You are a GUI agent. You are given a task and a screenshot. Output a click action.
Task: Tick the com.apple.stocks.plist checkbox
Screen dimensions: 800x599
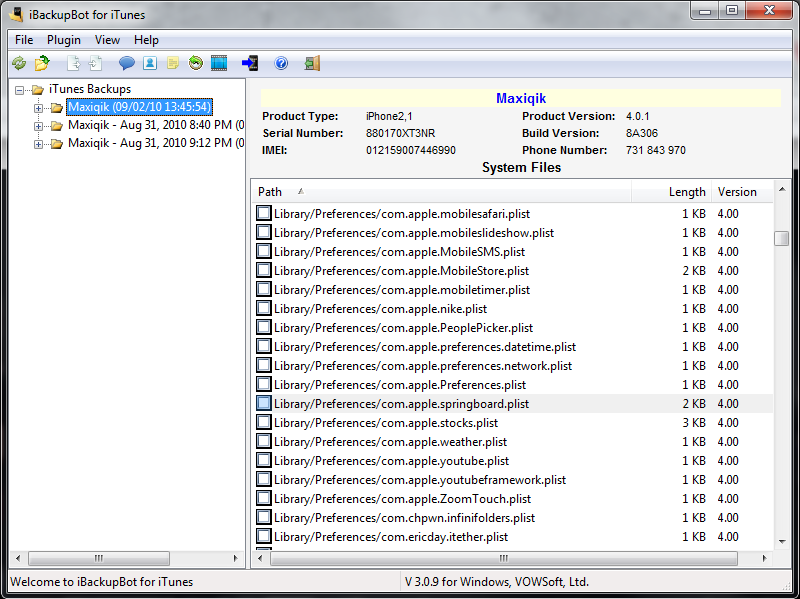(x=263, y=422)
